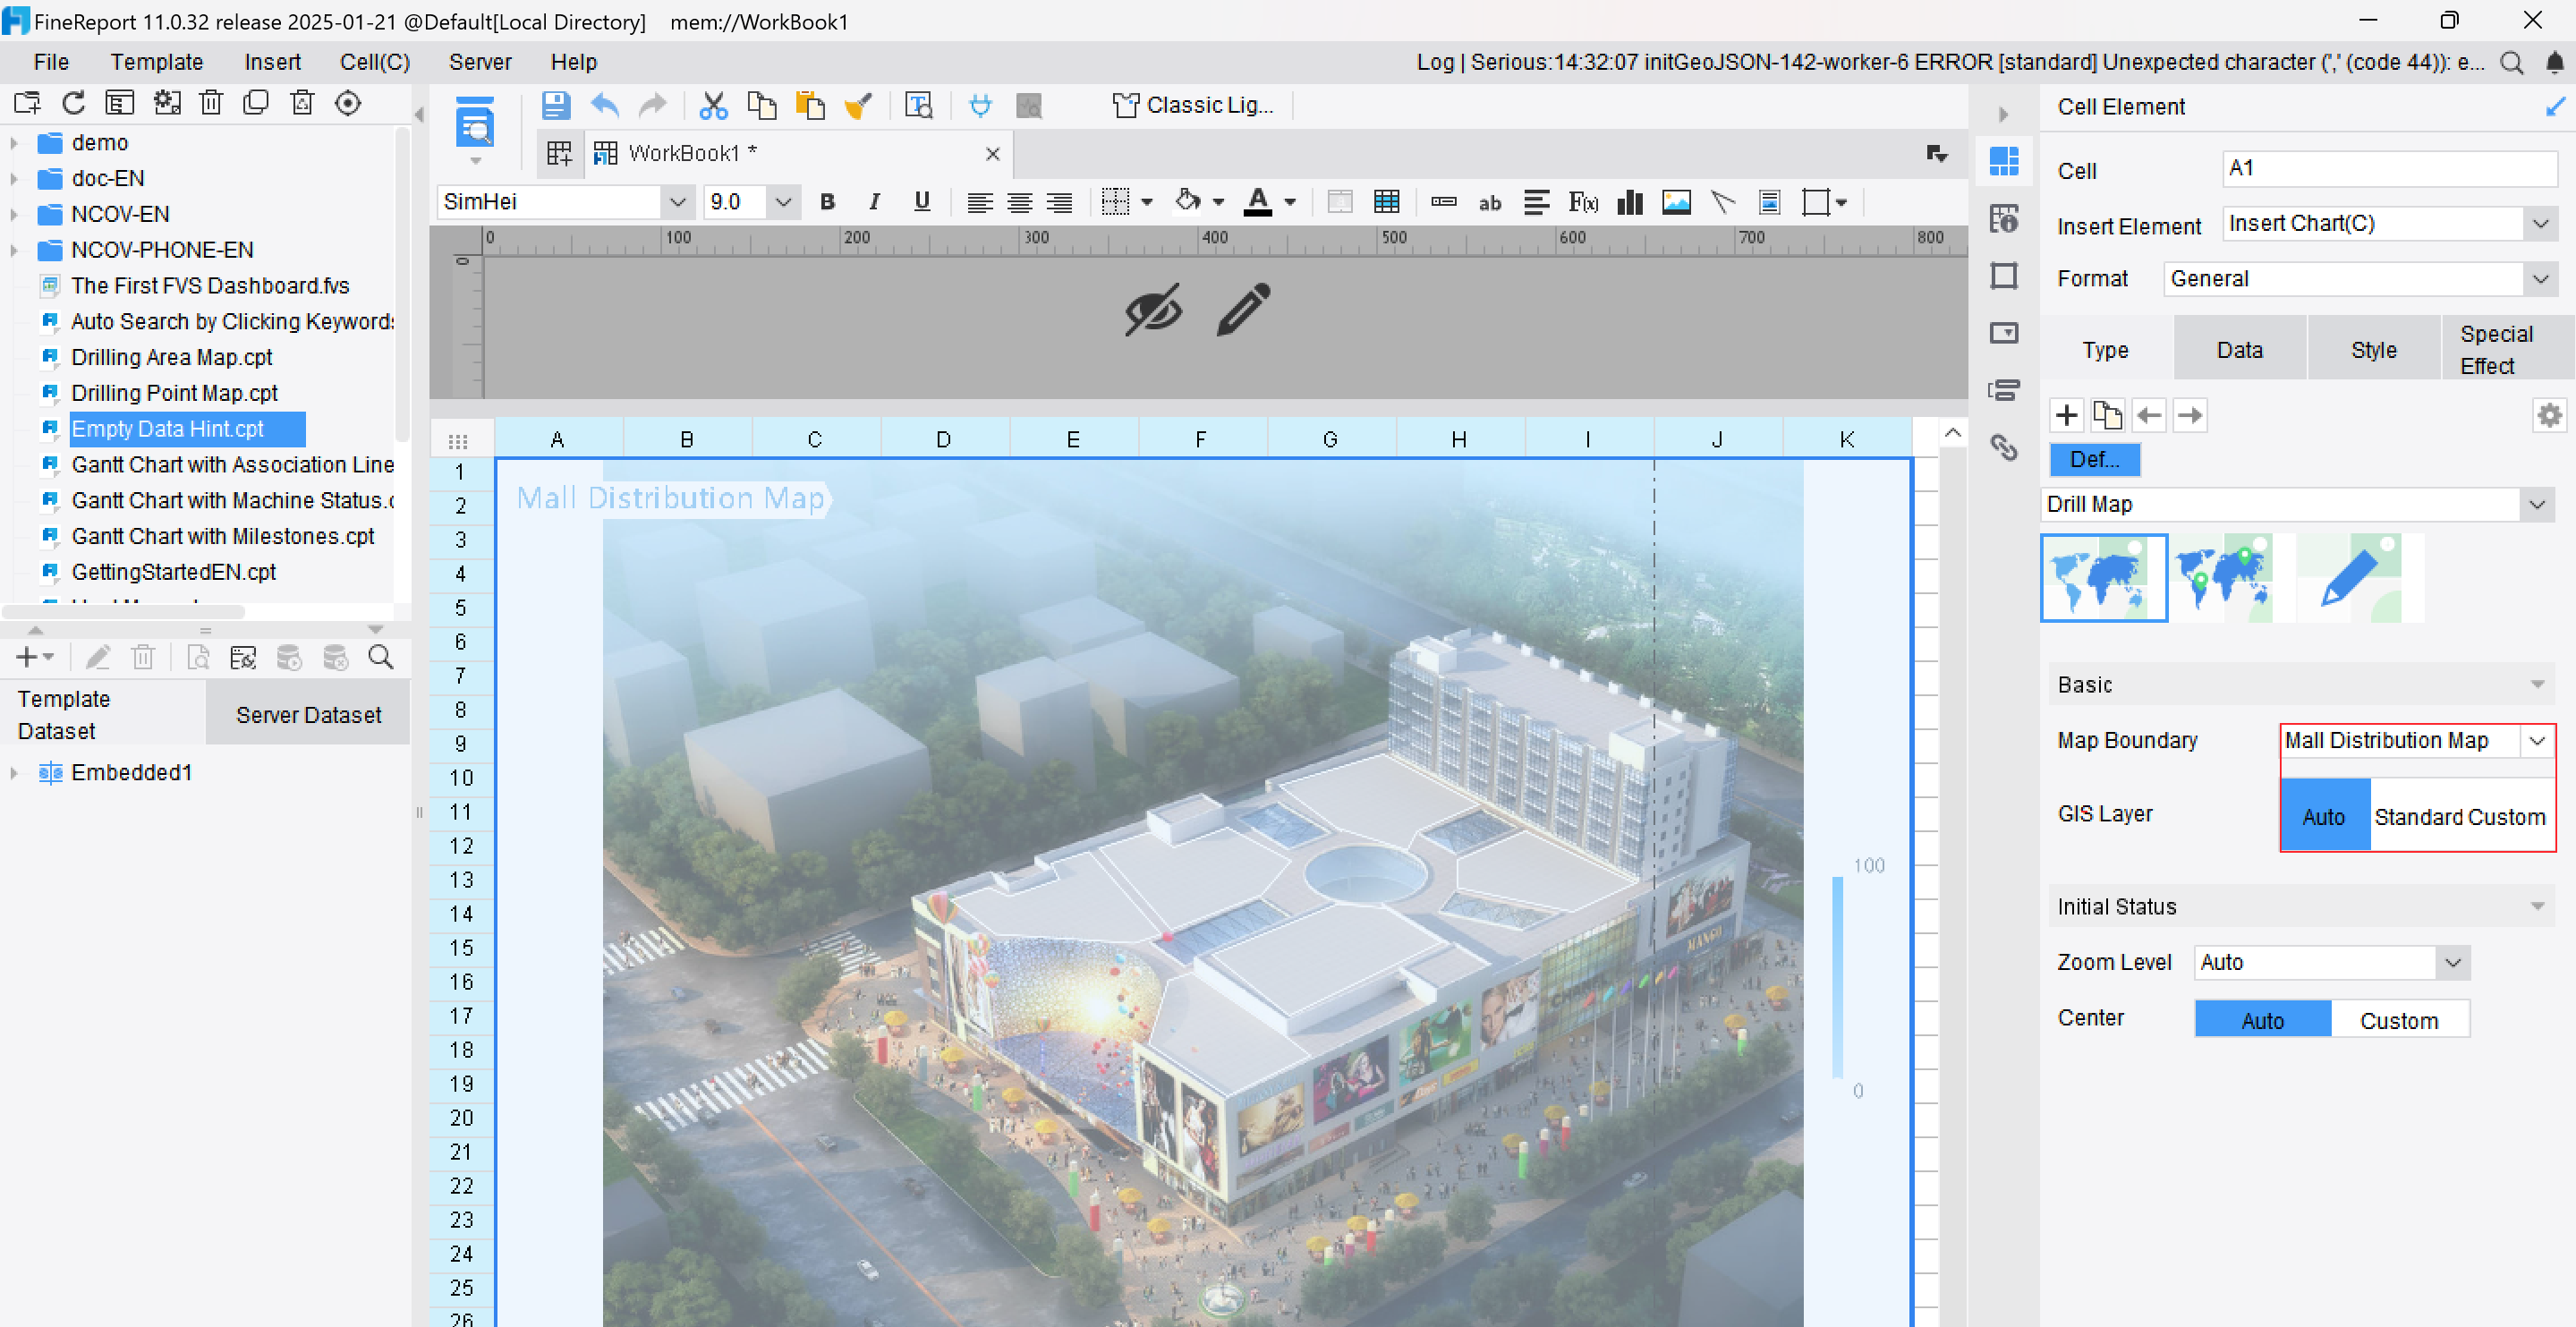Screen dimensions: 2576x1327
Task: Expand the demo folder in tree
Action: tap(14, 143)
